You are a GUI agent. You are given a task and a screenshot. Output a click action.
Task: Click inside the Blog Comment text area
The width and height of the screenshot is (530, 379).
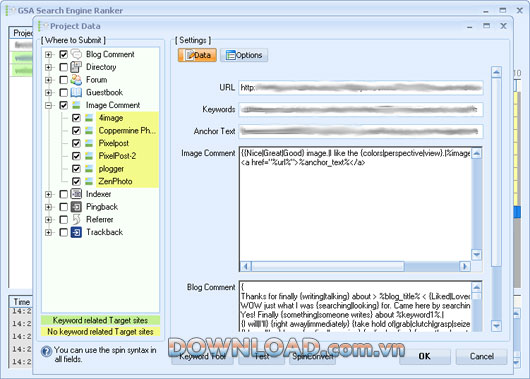click(355, 306)
